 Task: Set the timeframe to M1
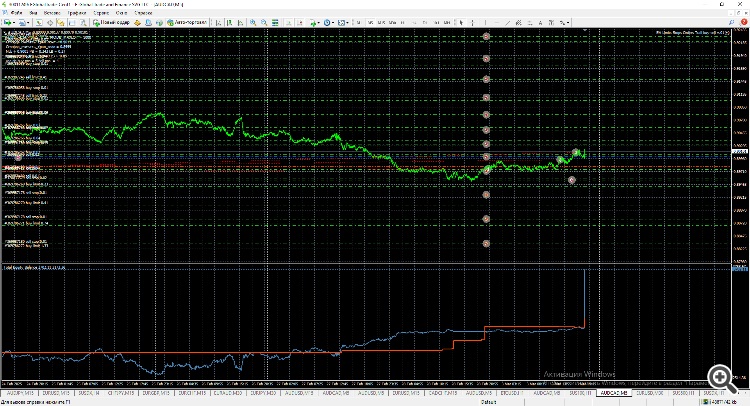(358, 22)
